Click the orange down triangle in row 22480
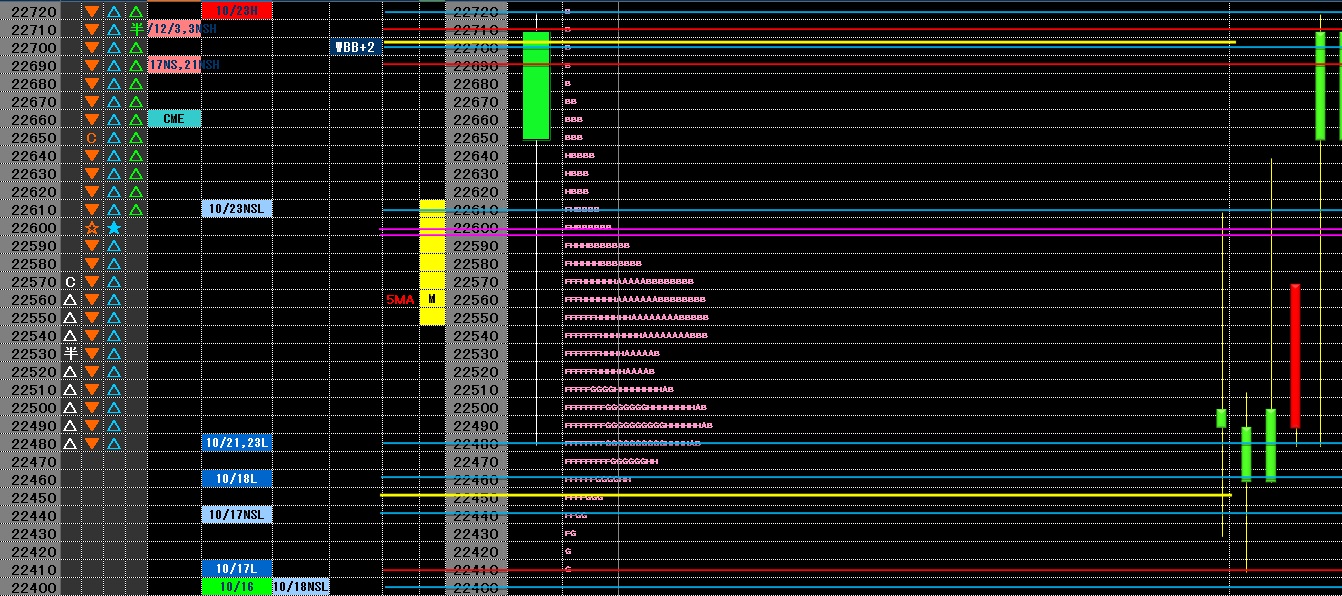Viewport: 1342px width, 596px height. coord(92,443)
